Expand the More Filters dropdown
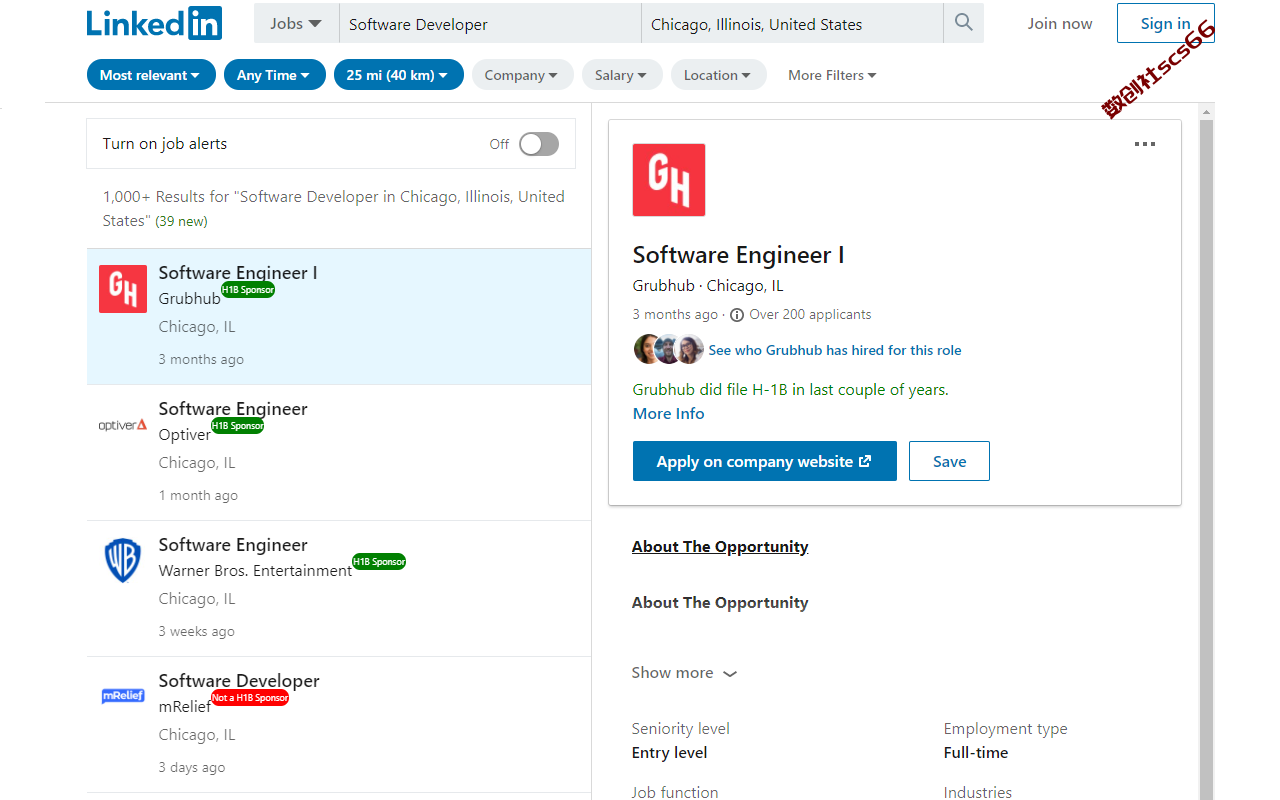Screen dimensions: 1280x800 pos(832,75)
